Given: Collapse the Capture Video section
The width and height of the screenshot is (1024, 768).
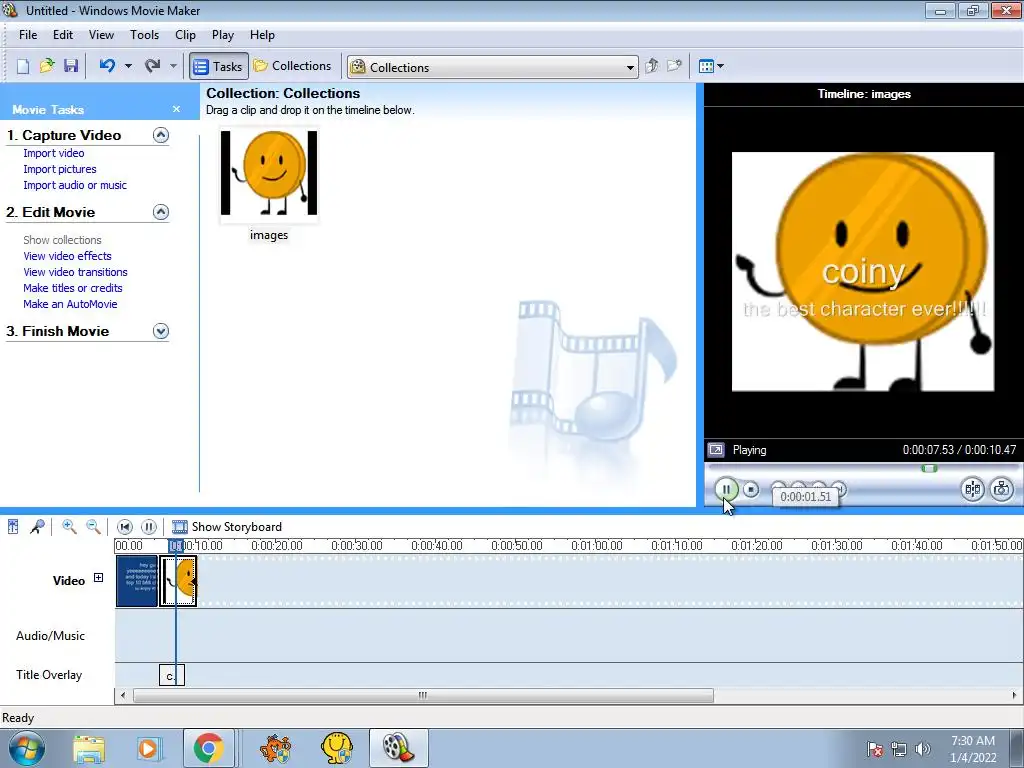Looking at the screenshot, I should tap(161, 135).
